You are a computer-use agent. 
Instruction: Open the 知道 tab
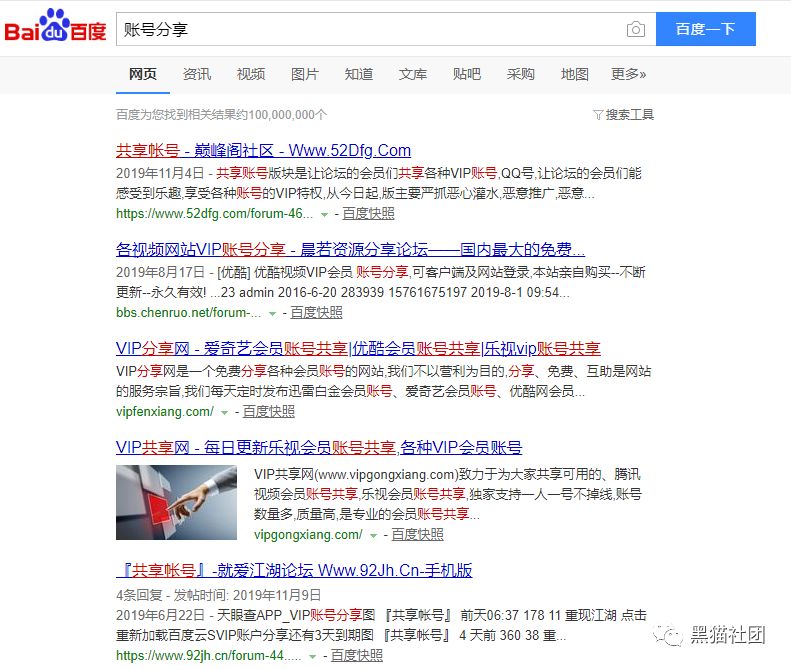[x=359, y=74]
